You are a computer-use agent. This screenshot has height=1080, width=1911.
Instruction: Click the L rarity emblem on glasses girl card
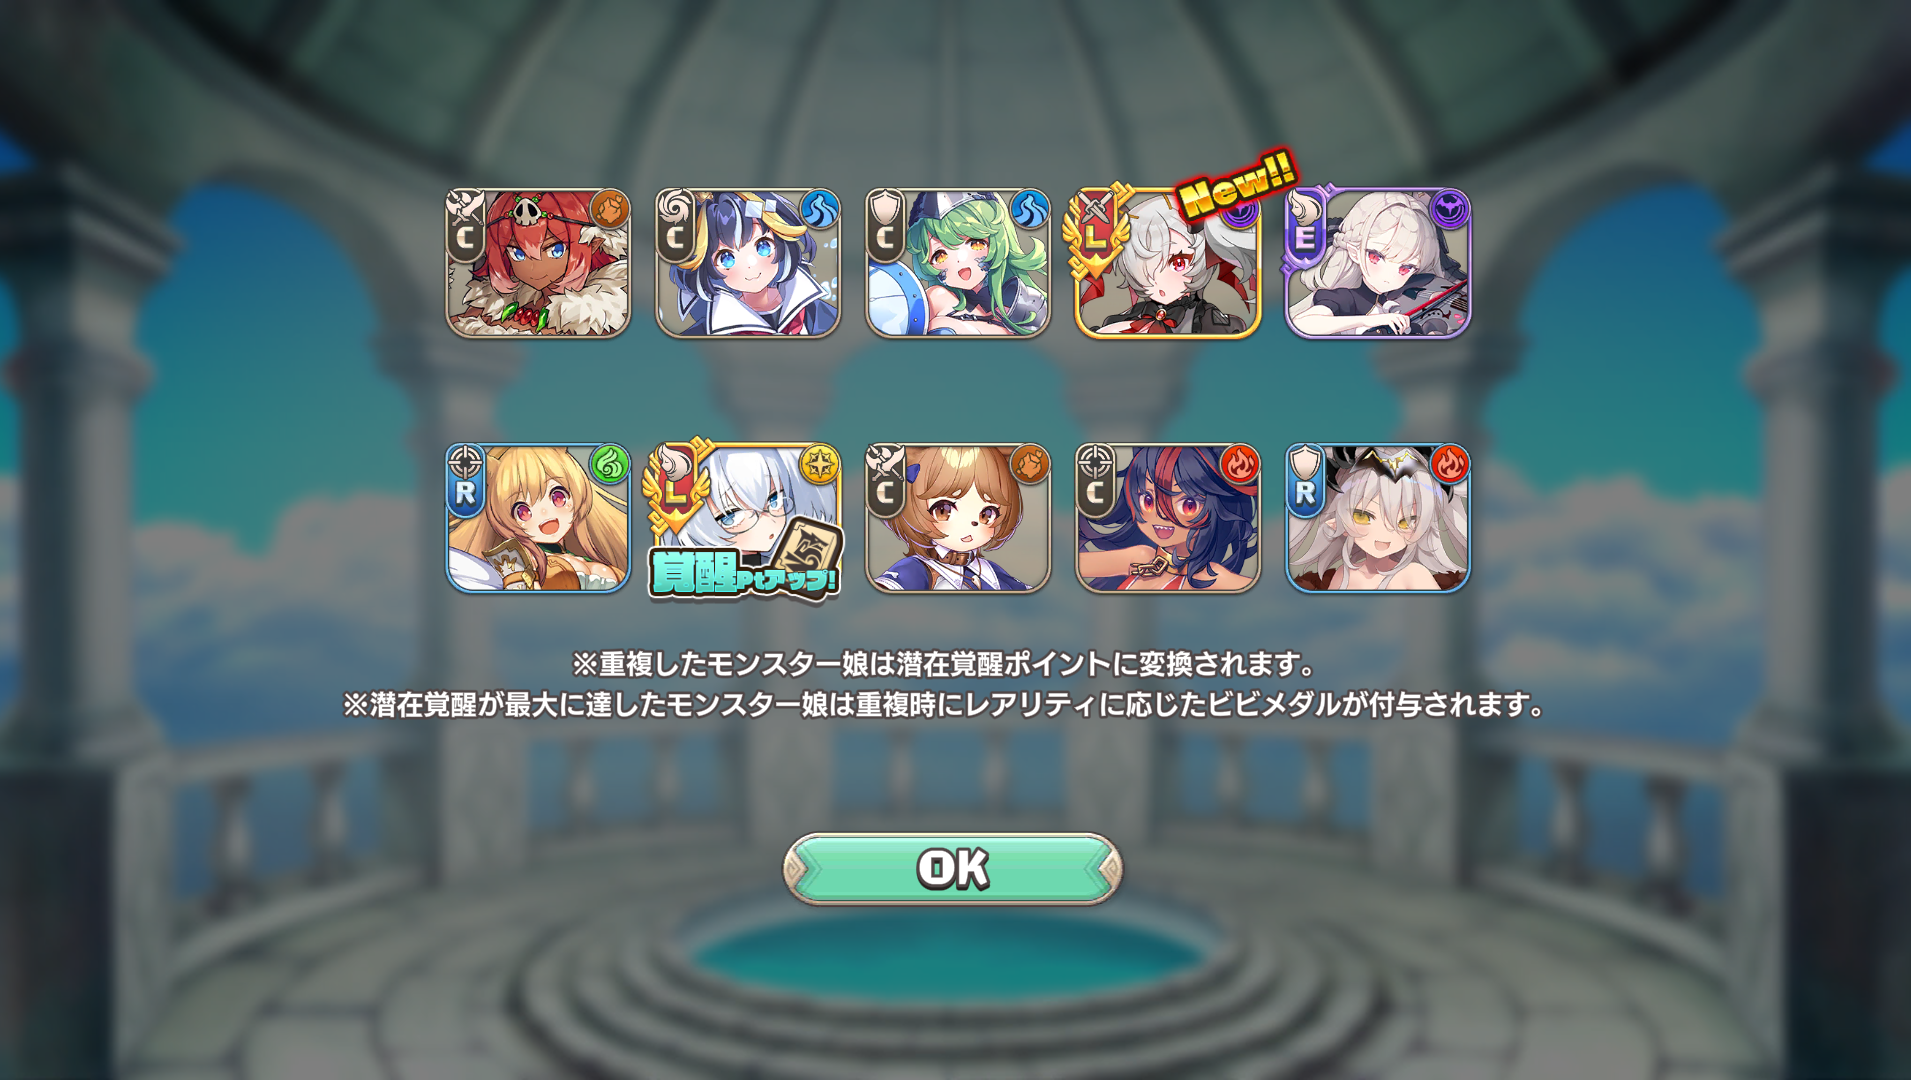pos(677,487)
